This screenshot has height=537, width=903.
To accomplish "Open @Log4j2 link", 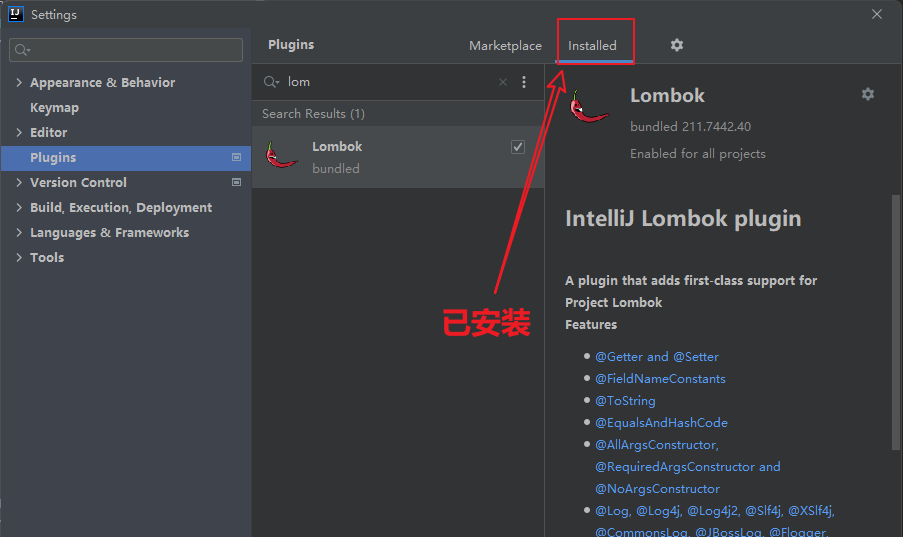I will (713, 510).
